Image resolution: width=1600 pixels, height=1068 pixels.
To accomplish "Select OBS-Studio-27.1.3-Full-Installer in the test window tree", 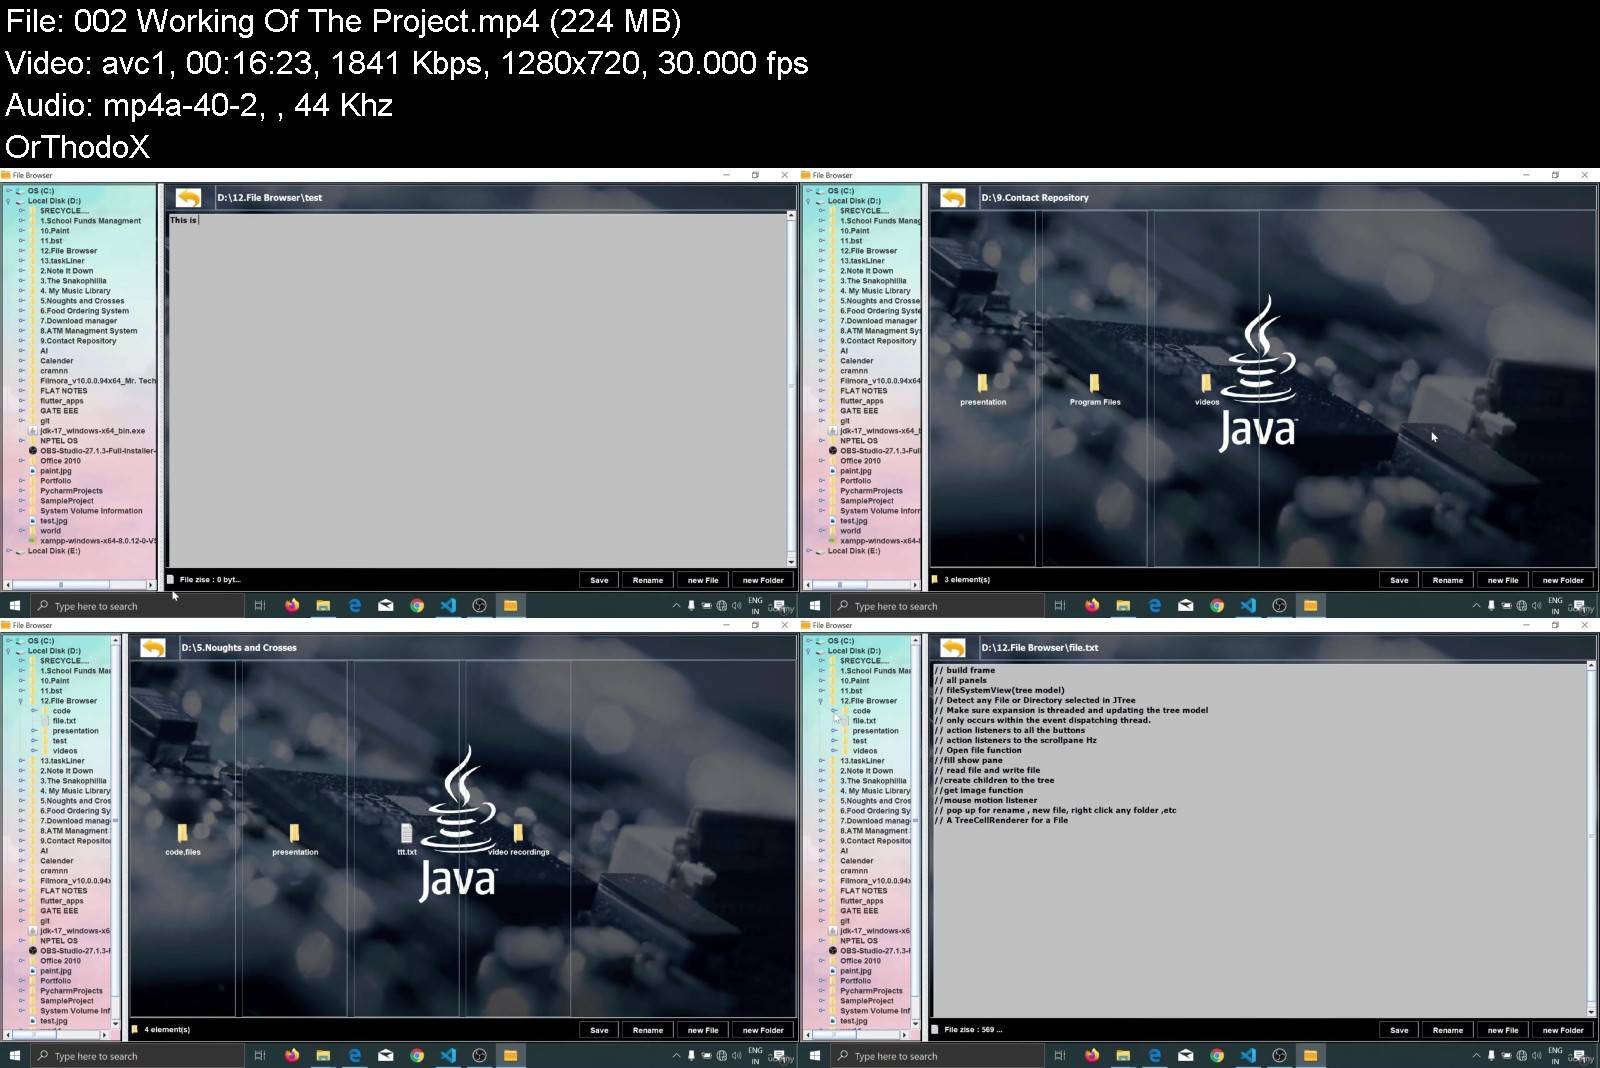I will pos(98,451).
